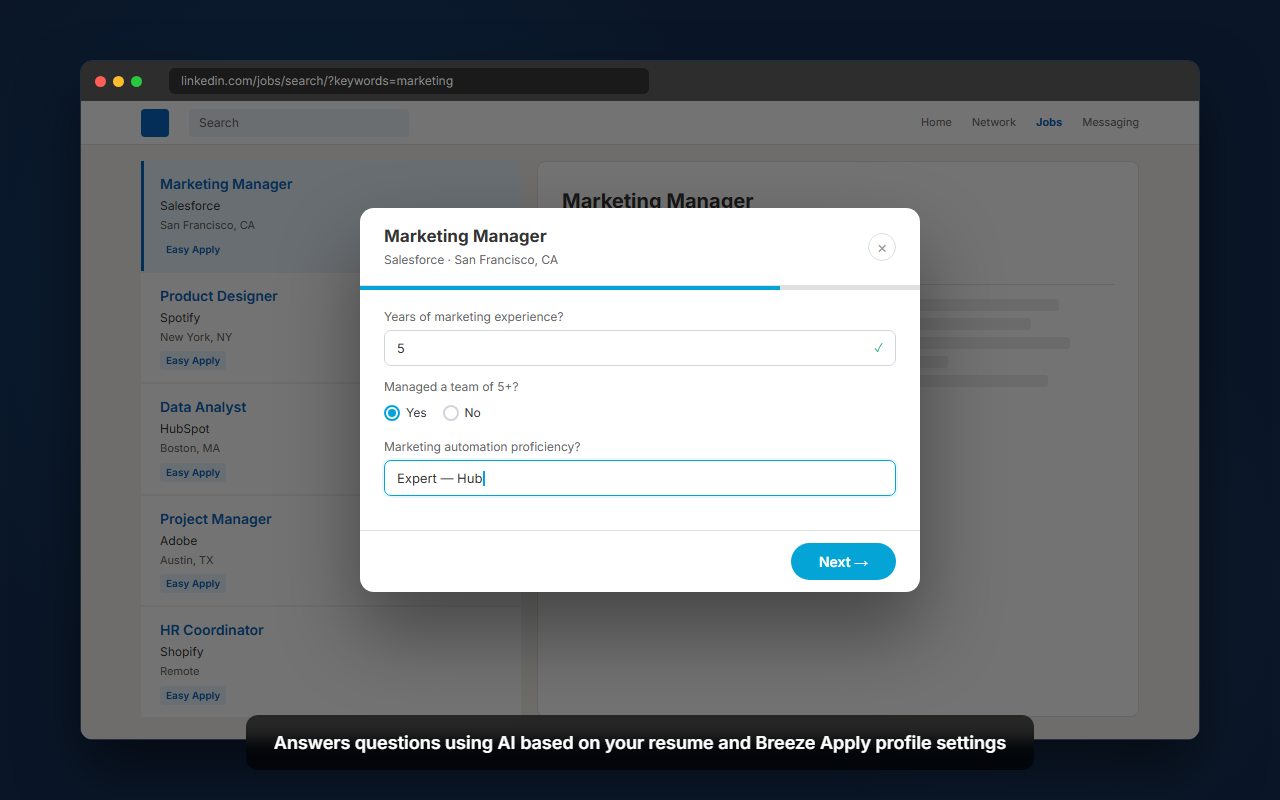Select the Data Analyst job at HubSpot
Screen dimensions: 1280x800
(x=203, y=407)
